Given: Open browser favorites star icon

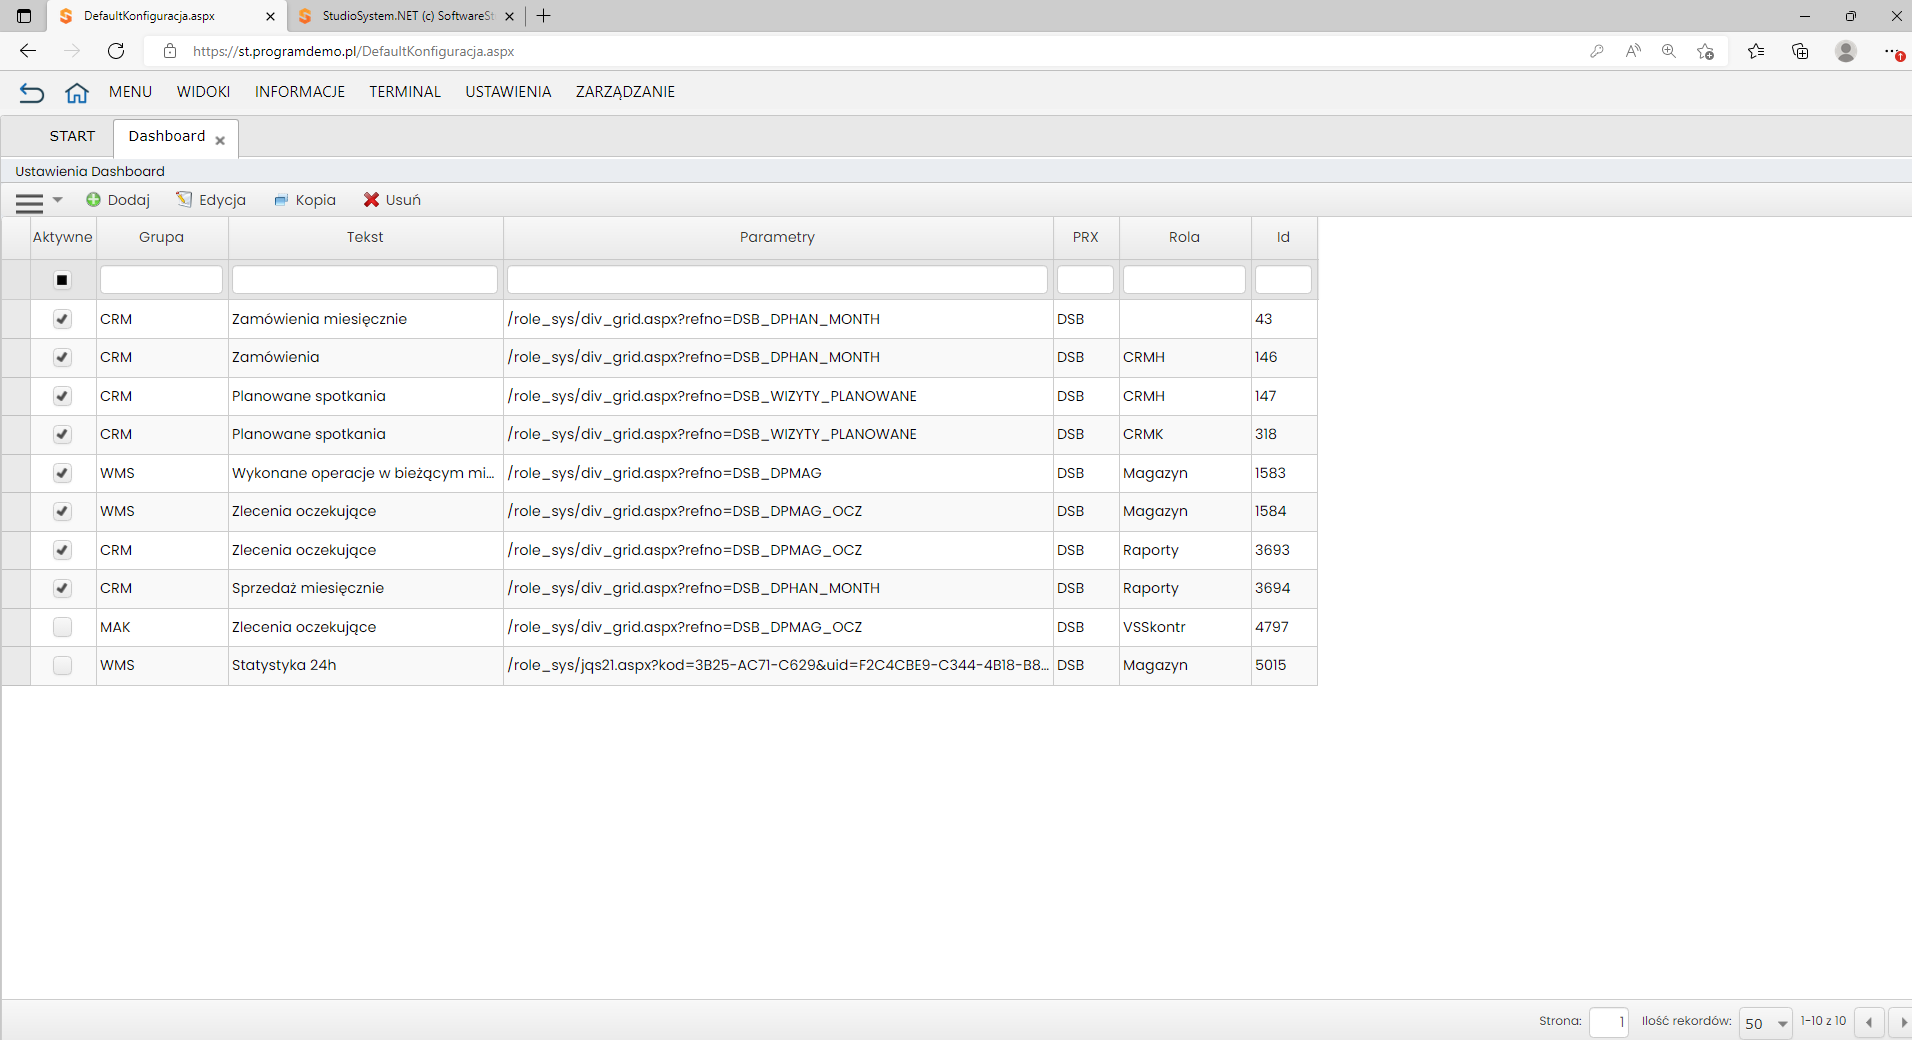Looking at the screenshot, I should 1756,51.
